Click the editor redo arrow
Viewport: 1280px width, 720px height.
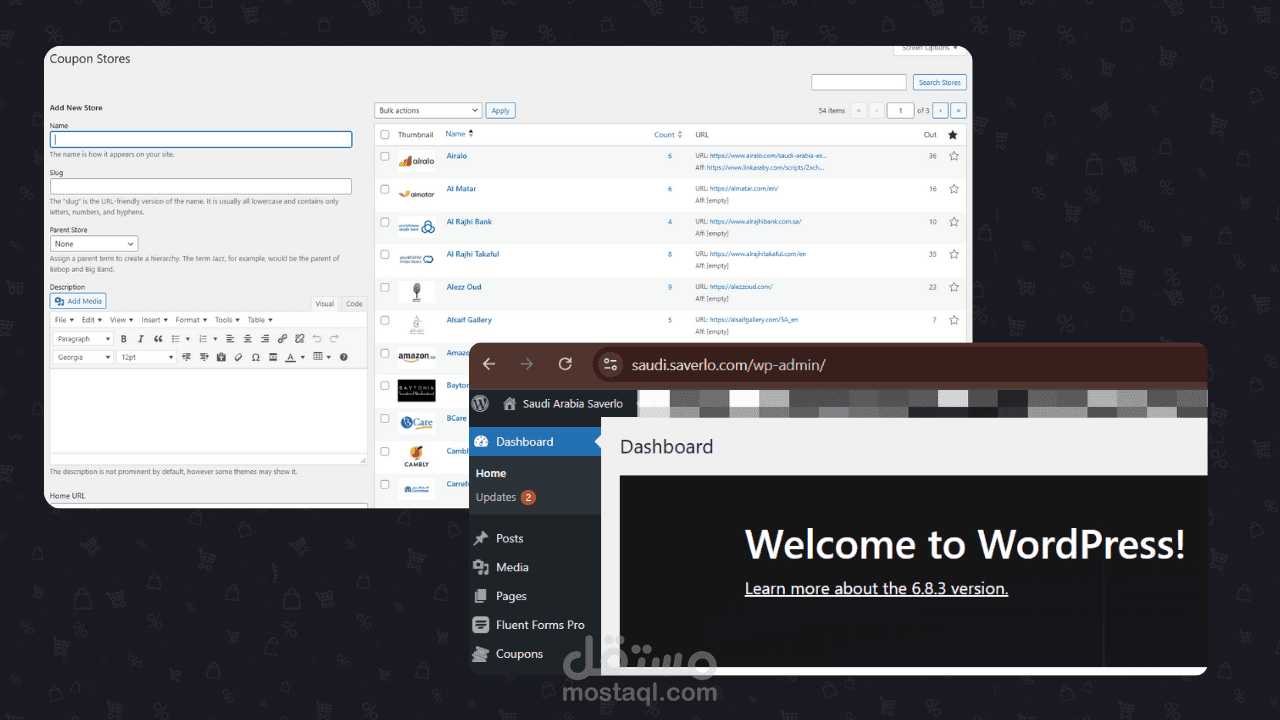[x=334, y=339]
